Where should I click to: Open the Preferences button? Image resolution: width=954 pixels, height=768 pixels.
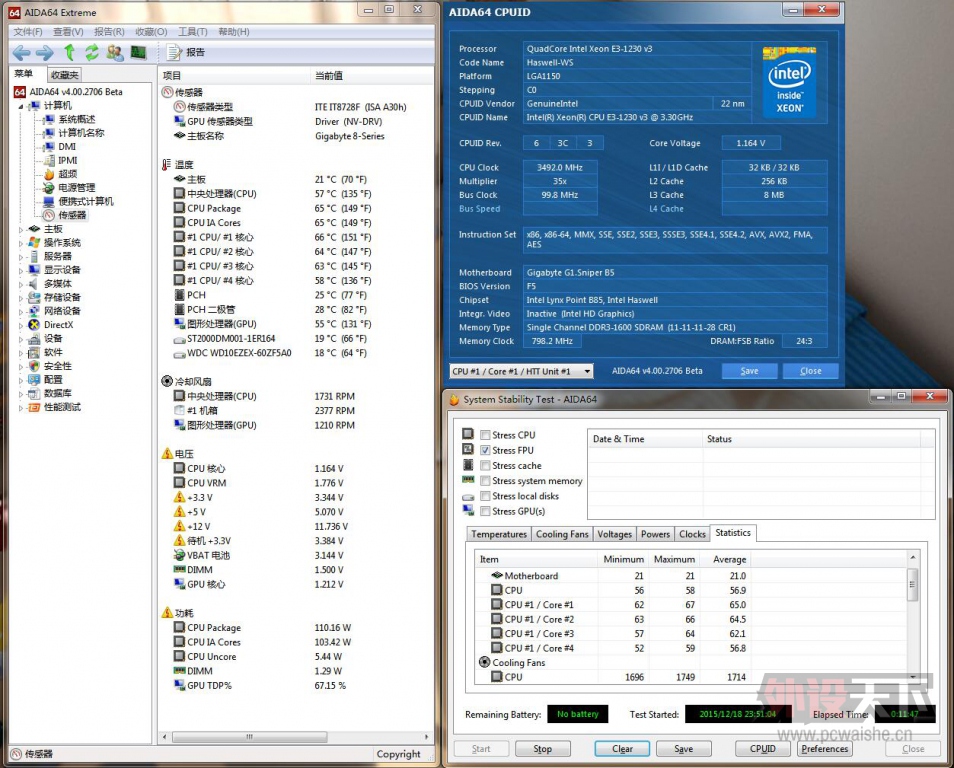(824, 749)
